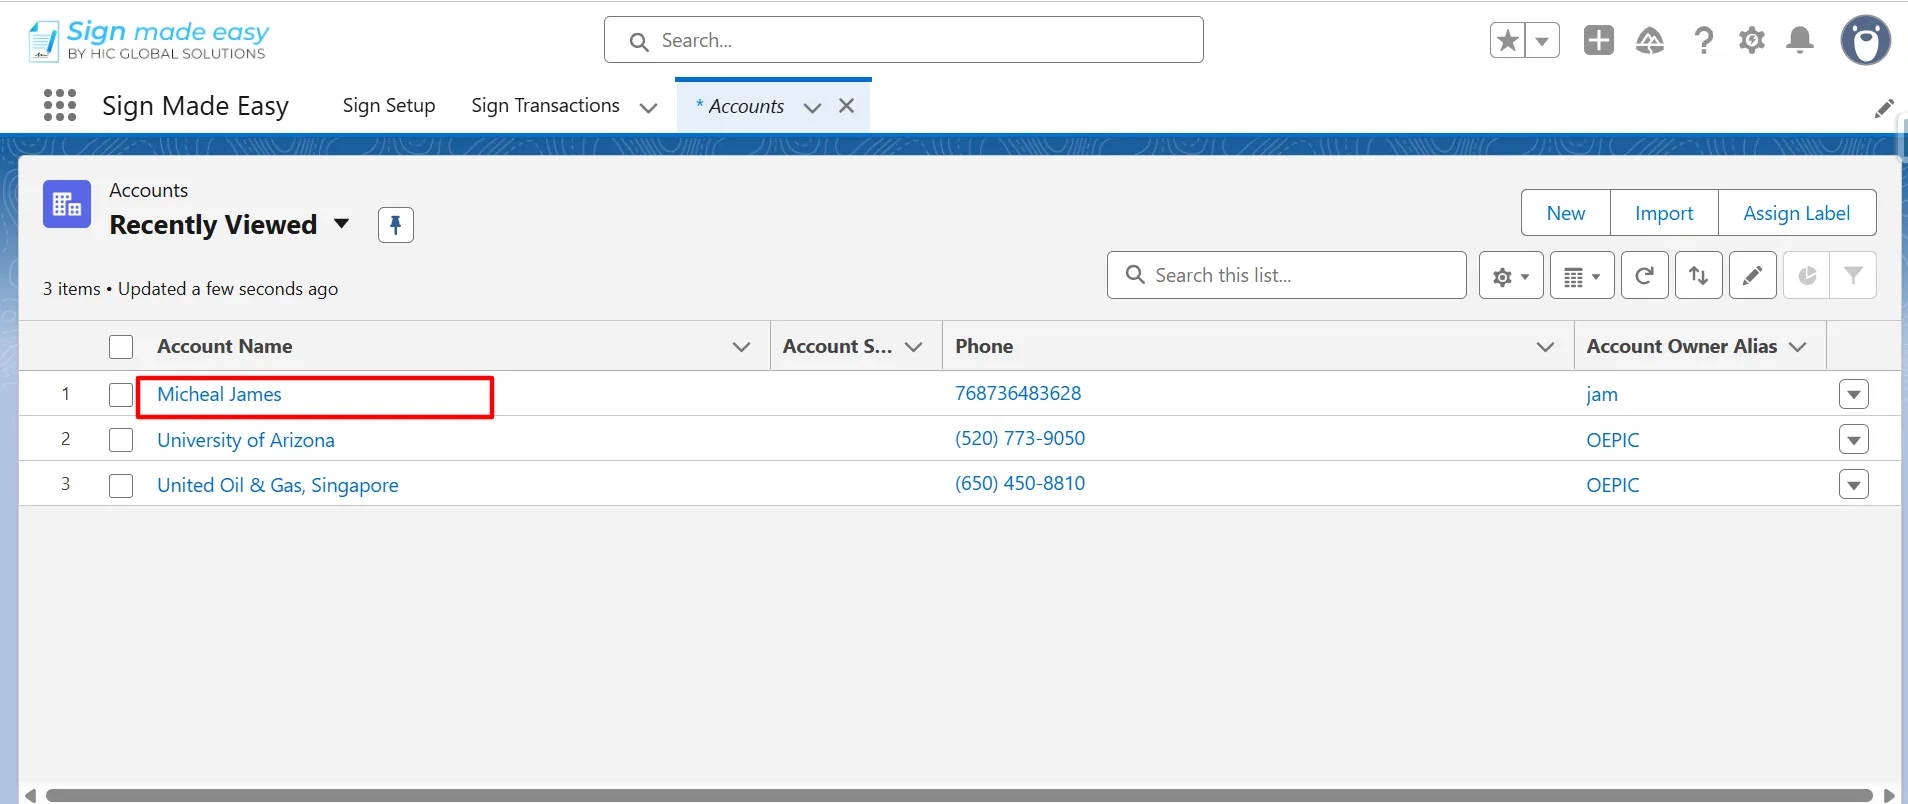Show actions for Micheal James row

pyautogui.click(x=1854, y=394)
